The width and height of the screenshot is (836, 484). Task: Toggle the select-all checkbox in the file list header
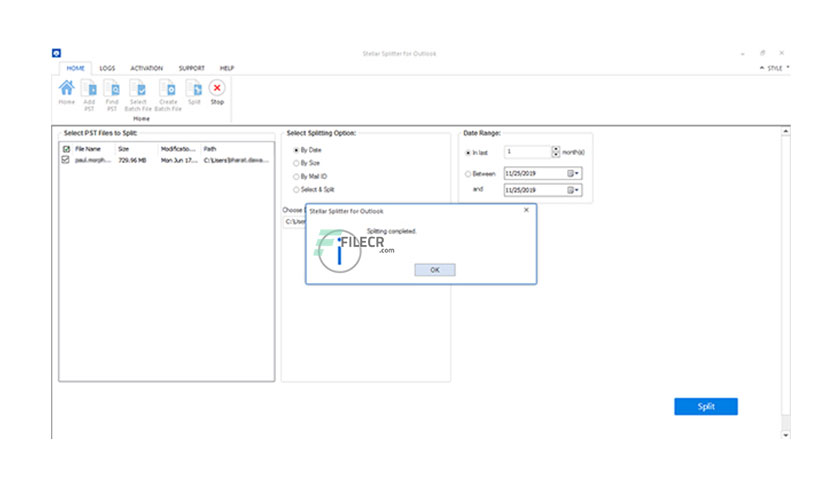(x=66, y=149)
